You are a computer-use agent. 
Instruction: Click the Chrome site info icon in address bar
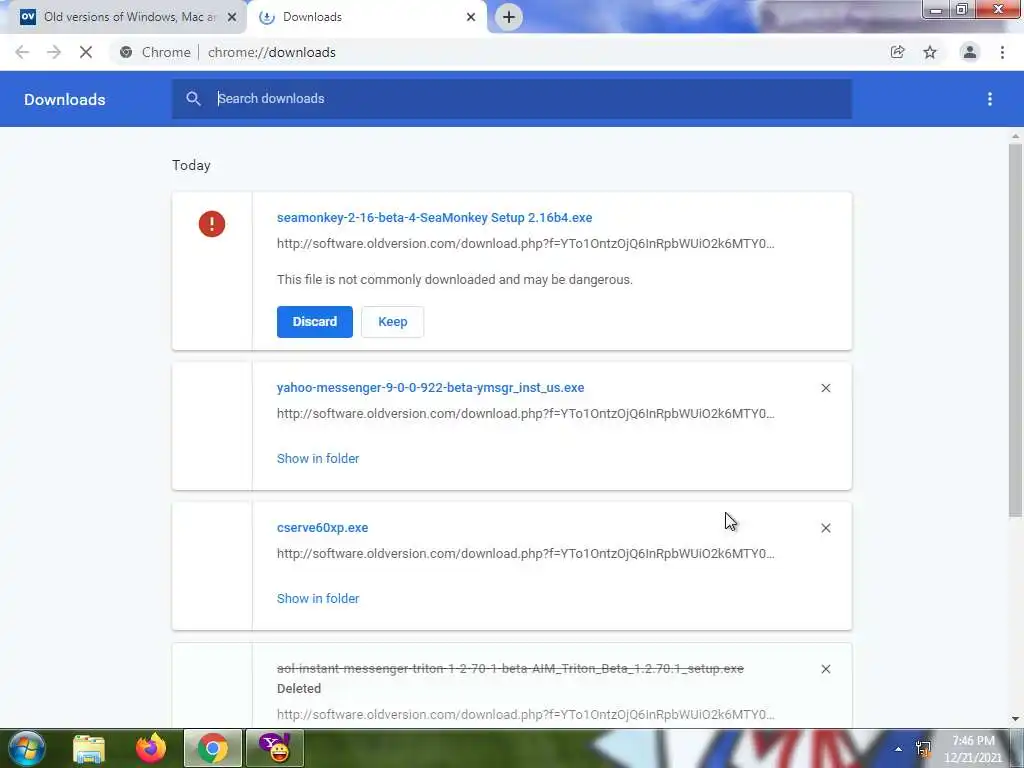pyautogui.click(x=126, y=52)
